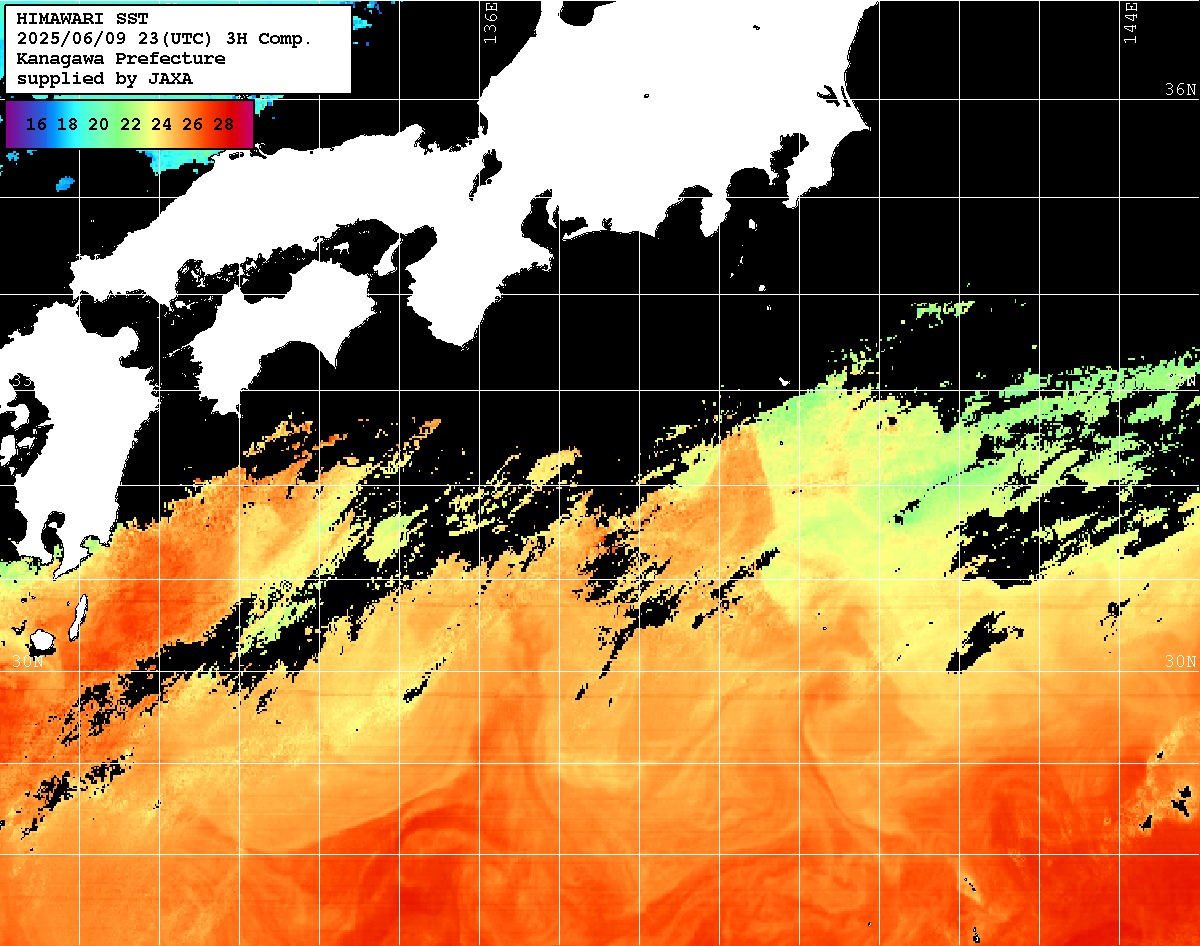
Task: Click the 'supplied by JAXA' credit text
Action: (x=105, y=79)
